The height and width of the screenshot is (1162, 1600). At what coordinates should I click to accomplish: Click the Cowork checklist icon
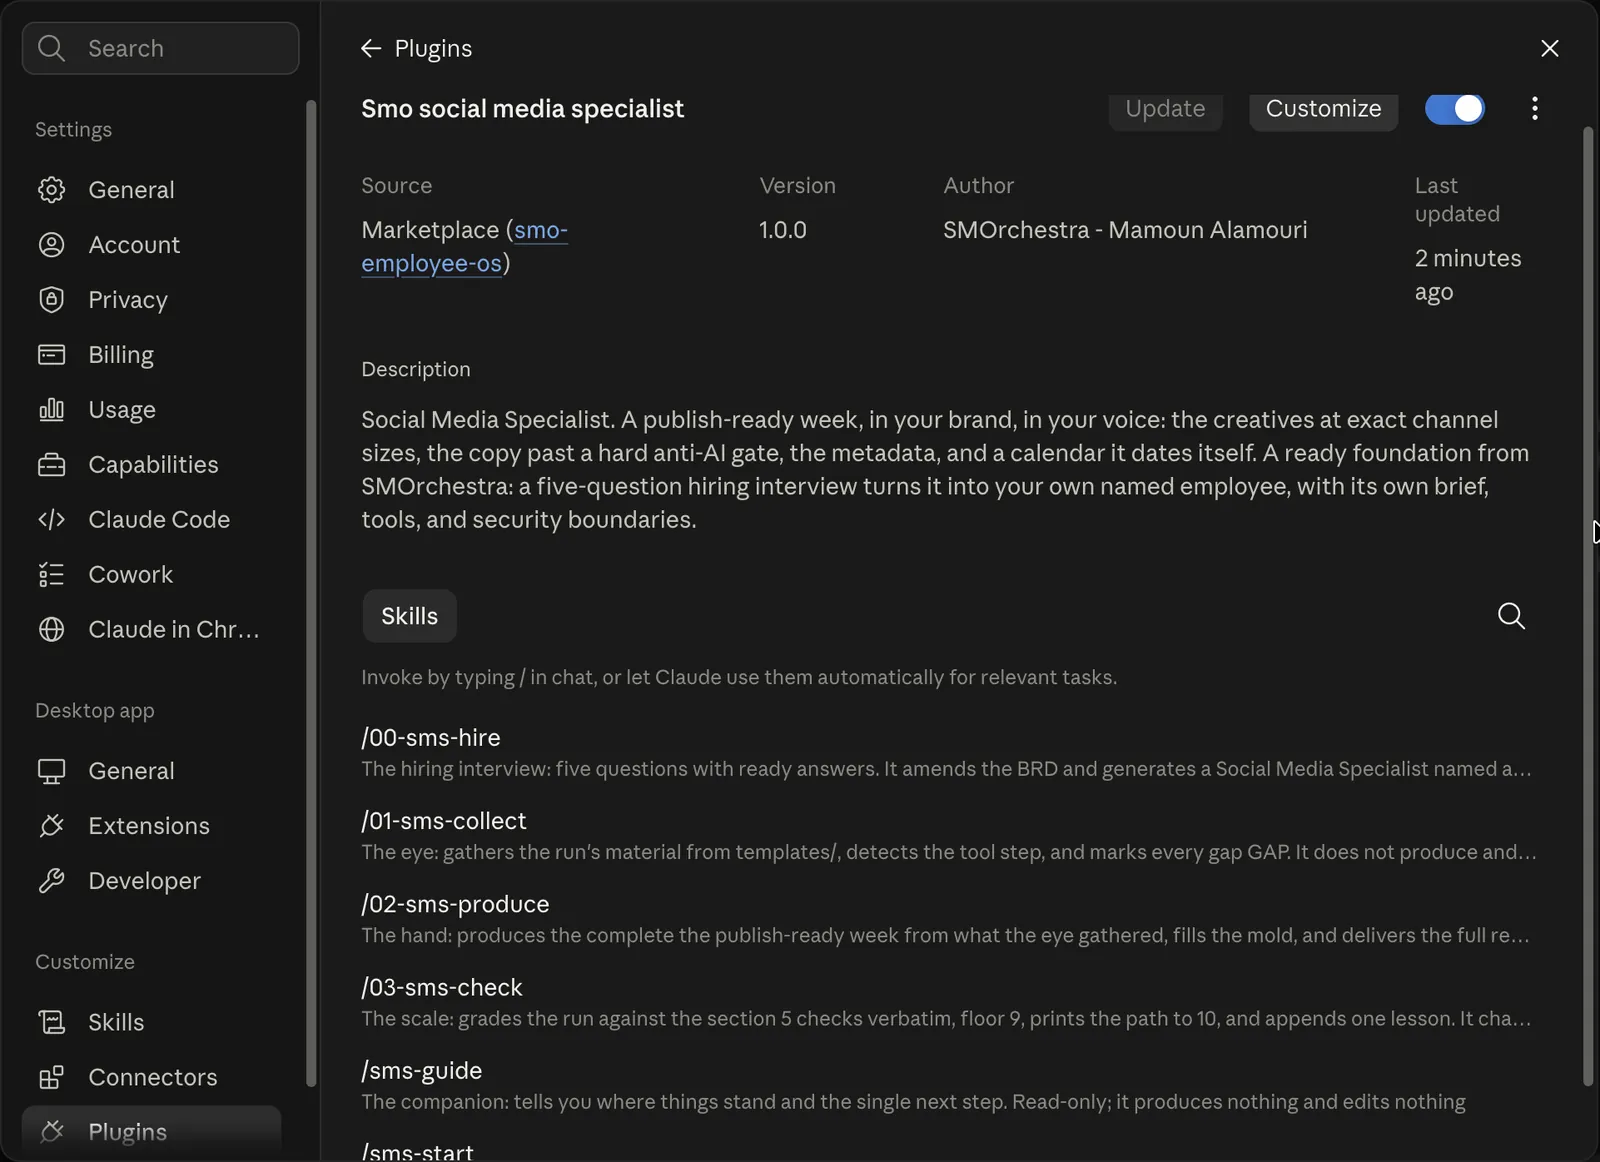click(x=52, y=575)
